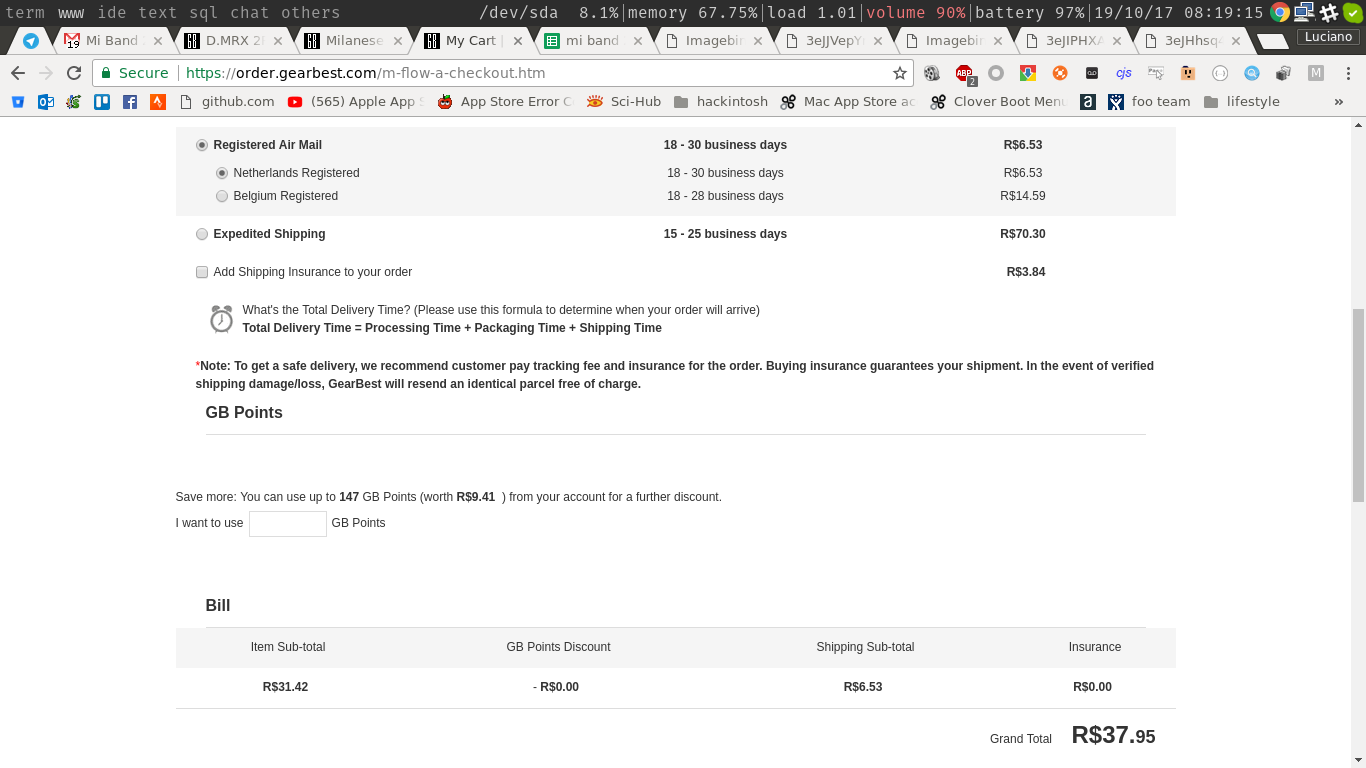Click the Telegram pinned tab icon
The image size is (1366, 768).
point(31,41)
